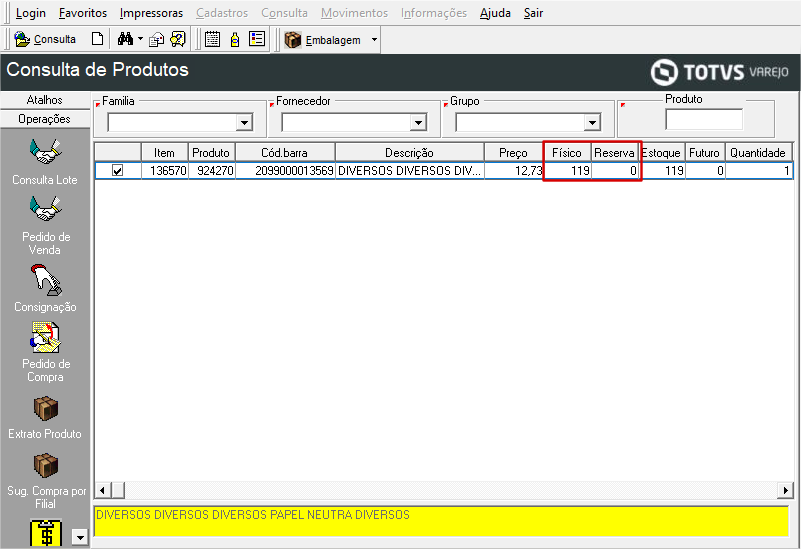
Task: Open the Pedido de Compra shortcut
Action: coord(45,352)
